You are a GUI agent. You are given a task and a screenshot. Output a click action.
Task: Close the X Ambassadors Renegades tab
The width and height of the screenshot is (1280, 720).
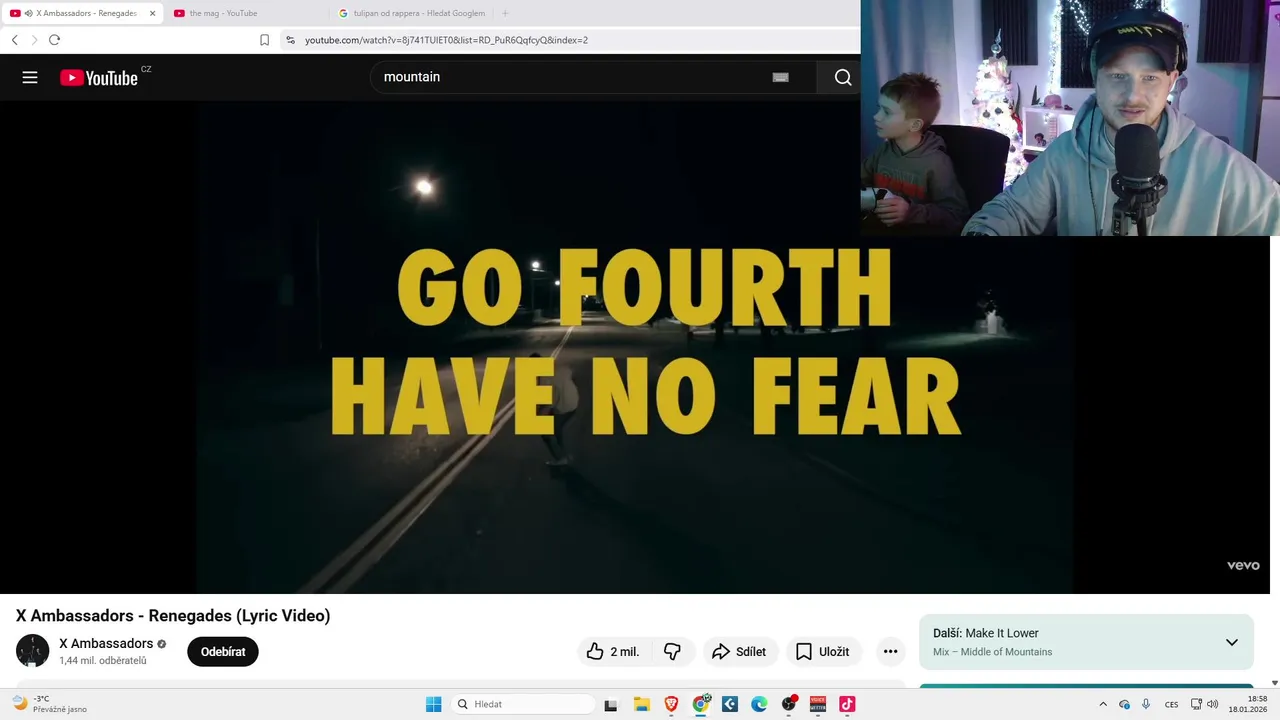coord(153,13)
